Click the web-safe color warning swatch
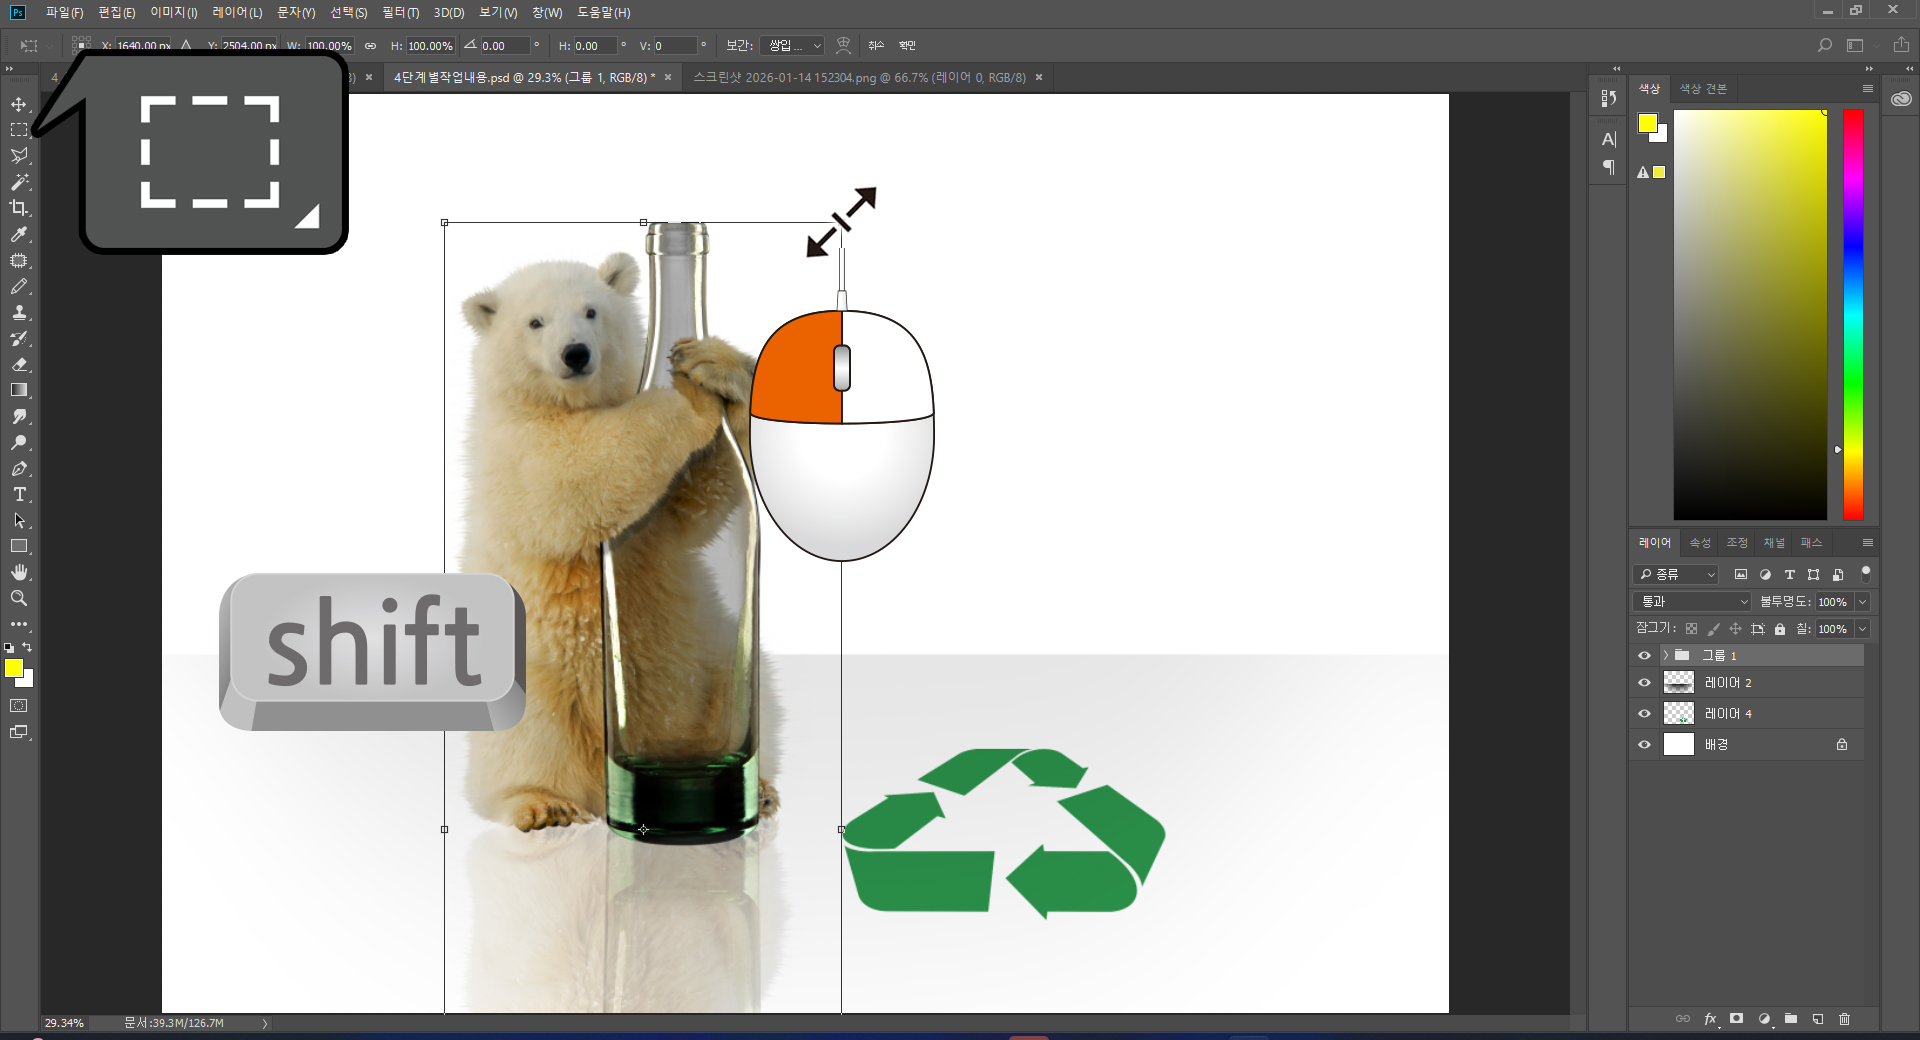The height and width of the screenshot is (1040, 1920). pos(1659,172)
